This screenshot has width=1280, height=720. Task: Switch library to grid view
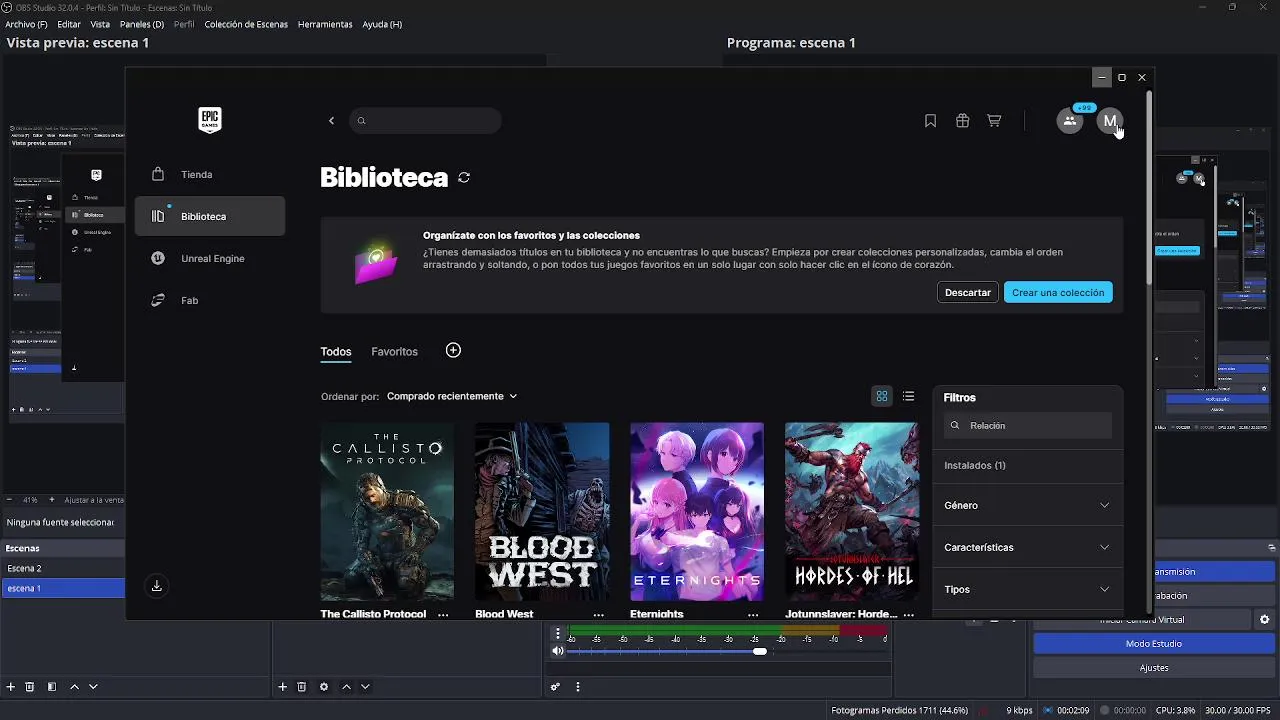[882, 396]
